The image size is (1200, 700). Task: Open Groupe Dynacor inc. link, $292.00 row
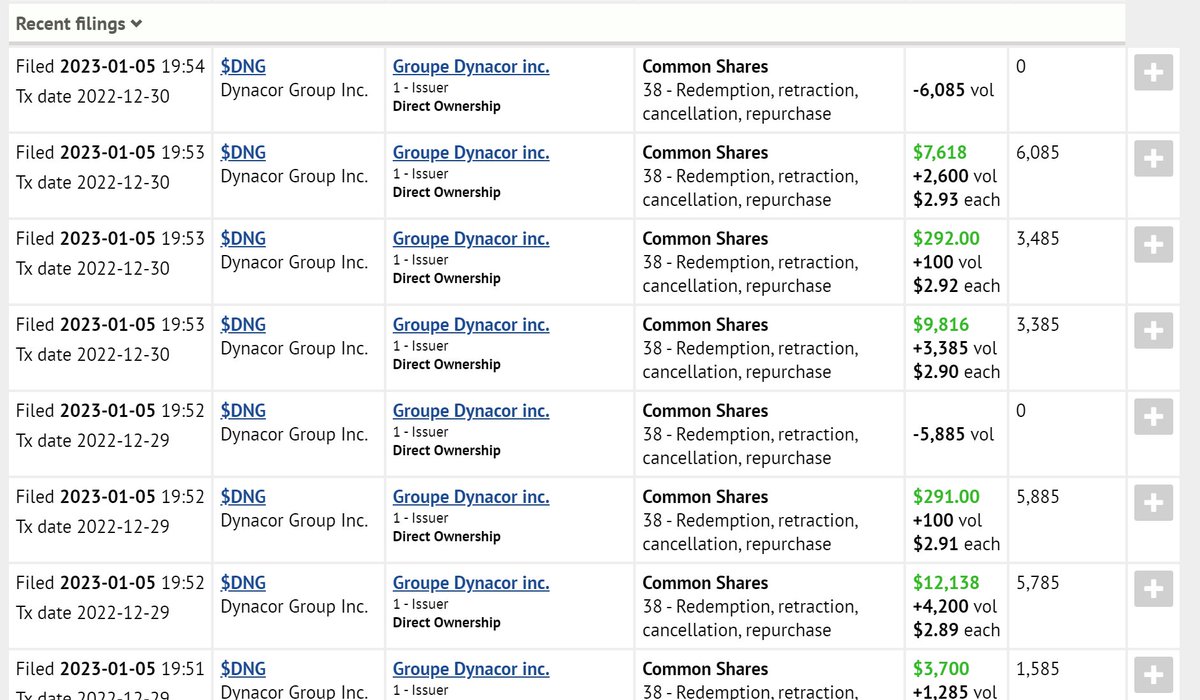click(x=471, y=239)
